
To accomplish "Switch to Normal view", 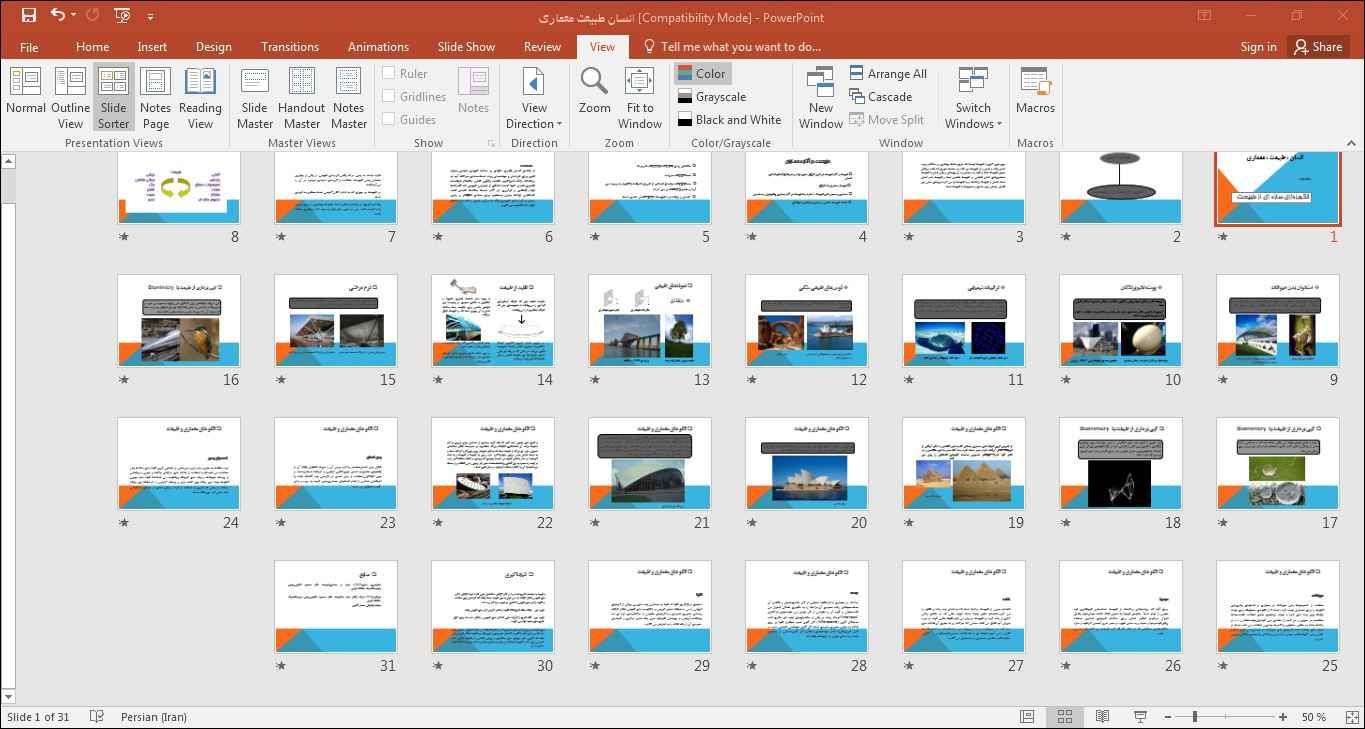I will tap(26, 96).
